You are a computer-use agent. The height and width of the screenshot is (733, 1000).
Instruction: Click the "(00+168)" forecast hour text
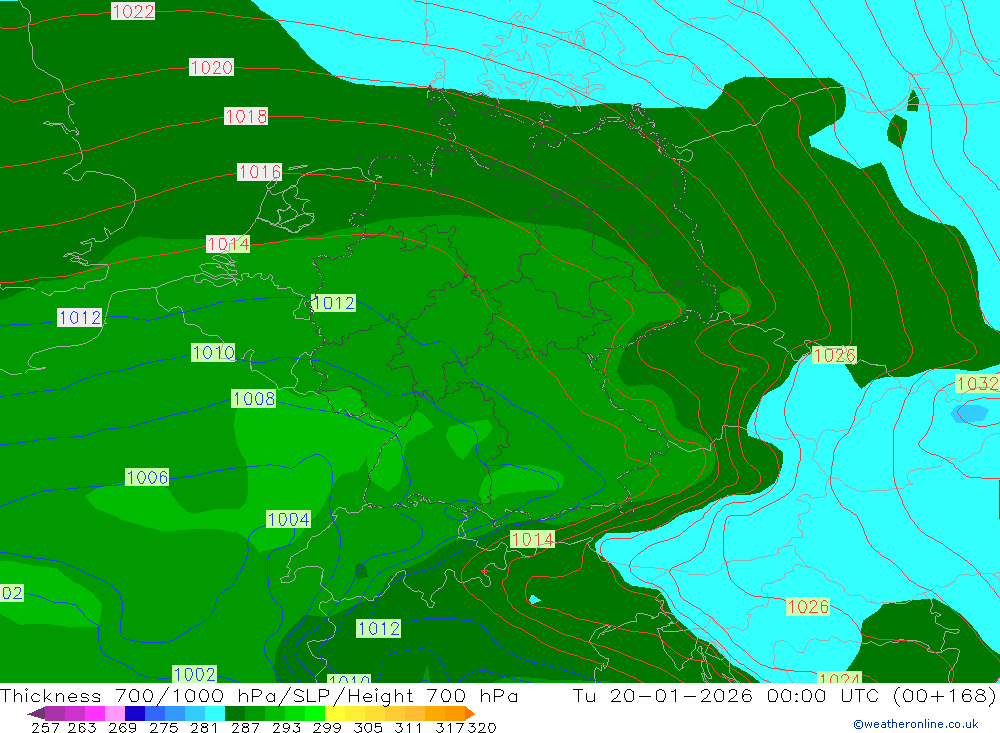(945, 695)
